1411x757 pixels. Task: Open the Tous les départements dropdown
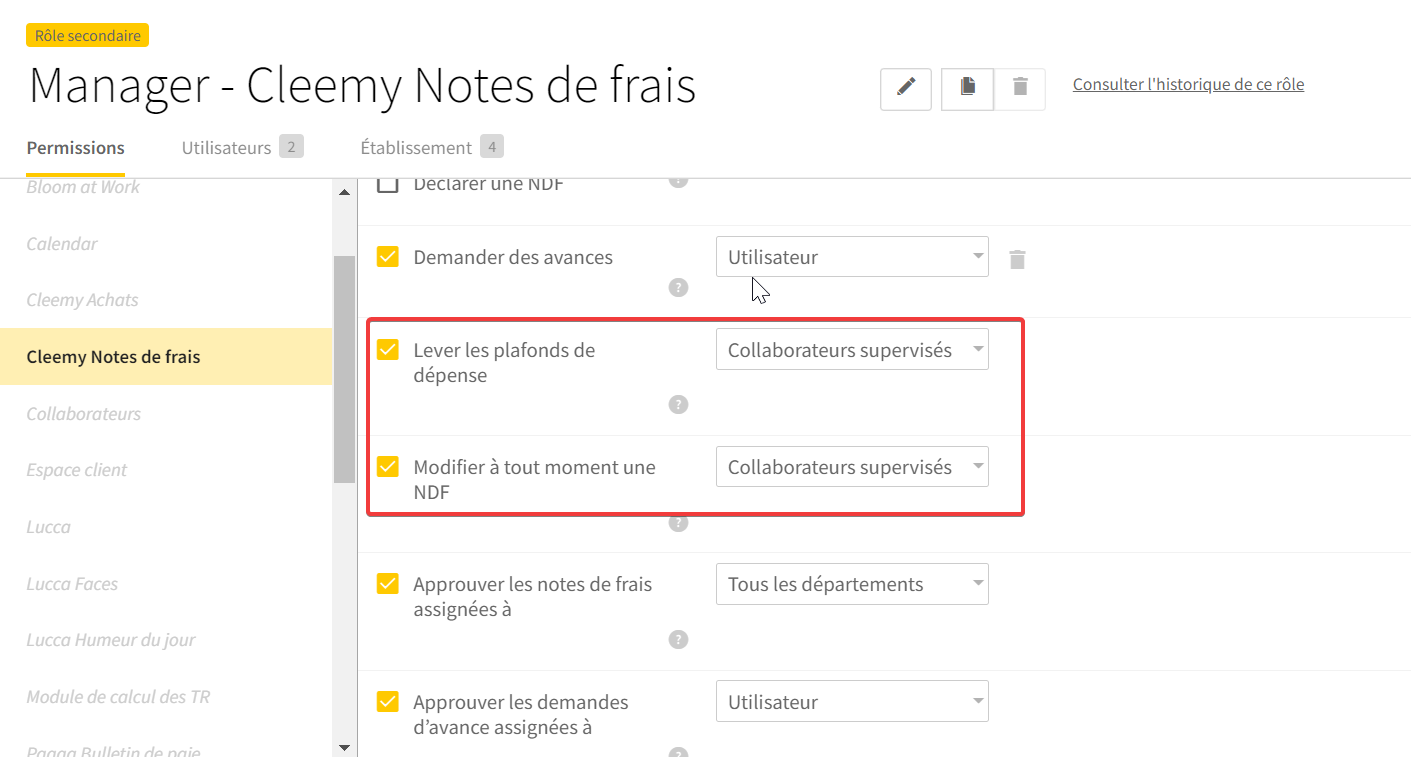pyautogui.click(x=852, y=584)
